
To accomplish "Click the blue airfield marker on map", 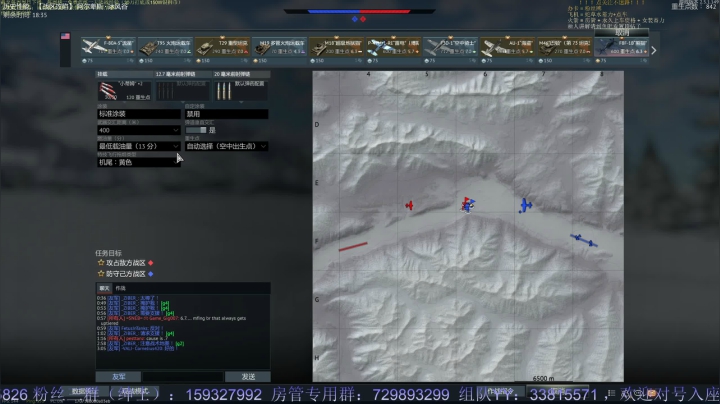I will 584,240.
